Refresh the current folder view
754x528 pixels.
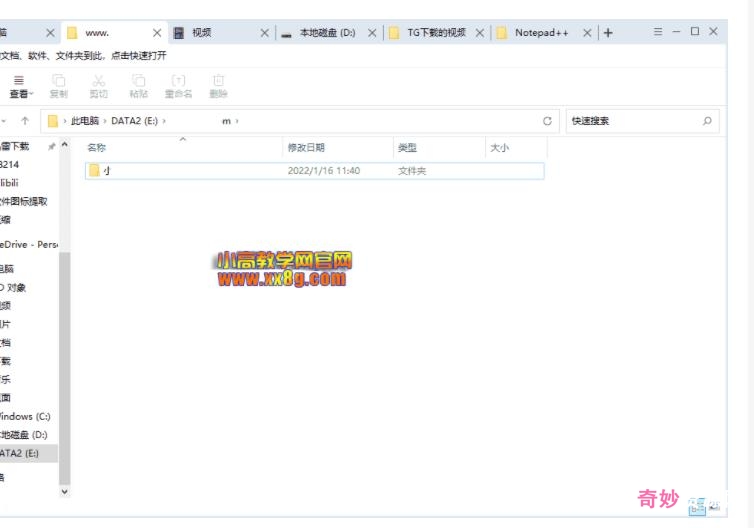pyautogui.click(x=547, y=121)
